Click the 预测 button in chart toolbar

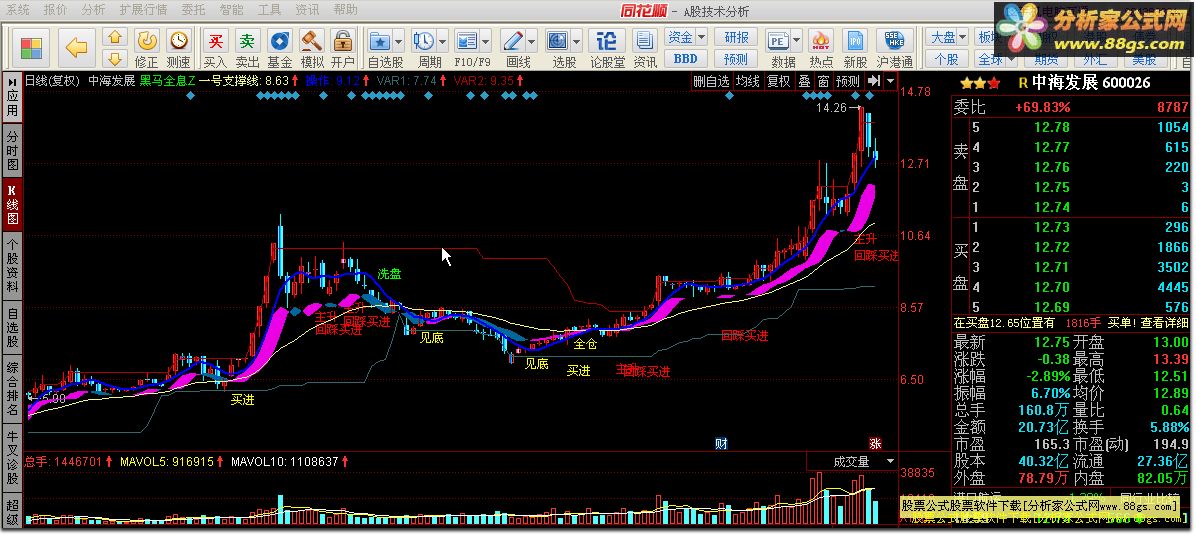coord(848,81)
